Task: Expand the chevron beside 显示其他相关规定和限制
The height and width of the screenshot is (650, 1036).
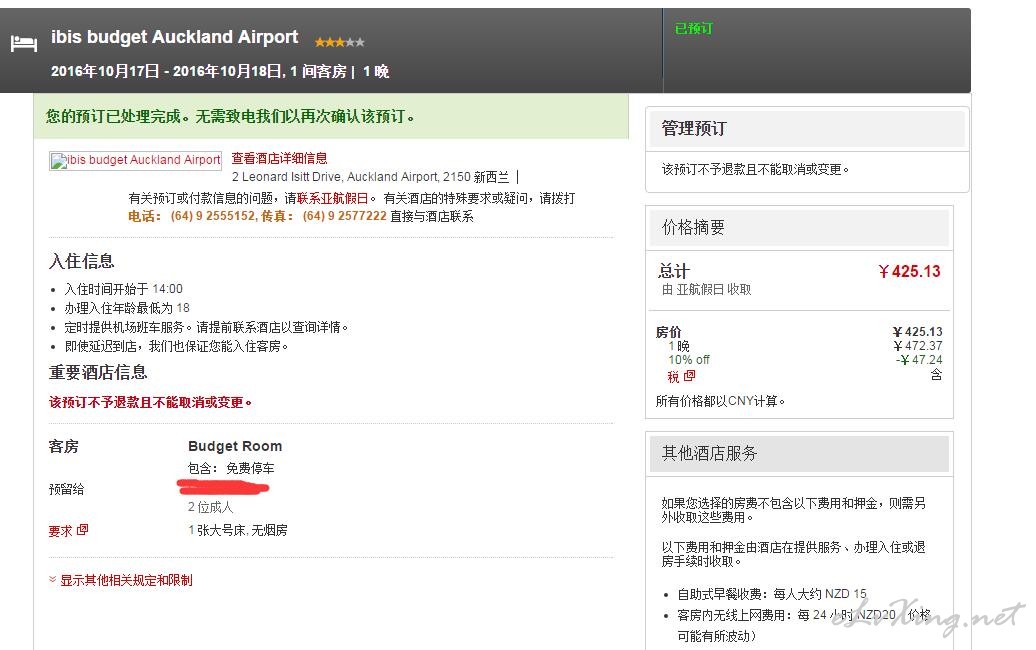Action: [x=52, y=579]
